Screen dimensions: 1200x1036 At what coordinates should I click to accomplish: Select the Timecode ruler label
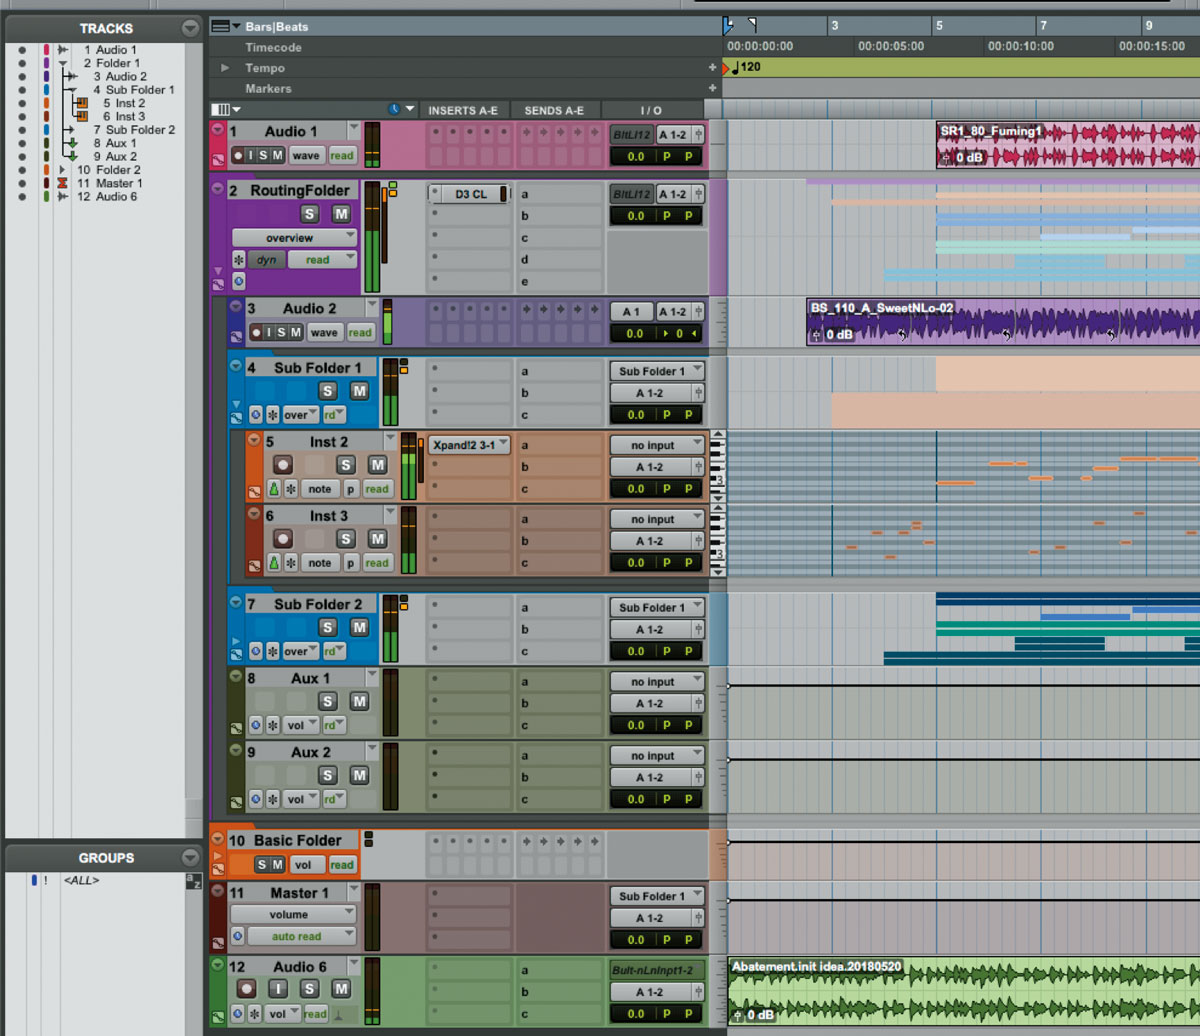point(273,47)
